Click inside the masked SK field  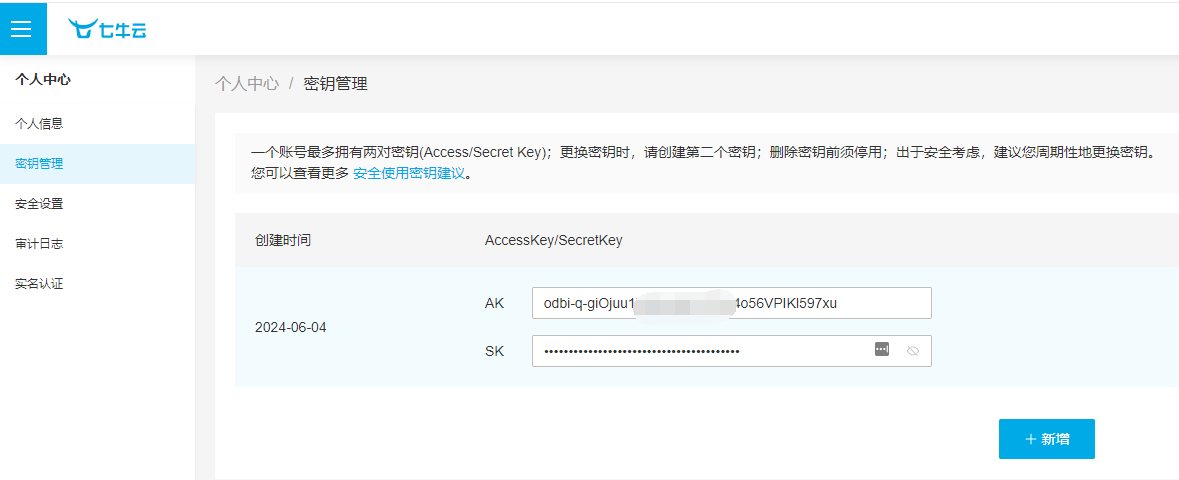tap(732, 351)
